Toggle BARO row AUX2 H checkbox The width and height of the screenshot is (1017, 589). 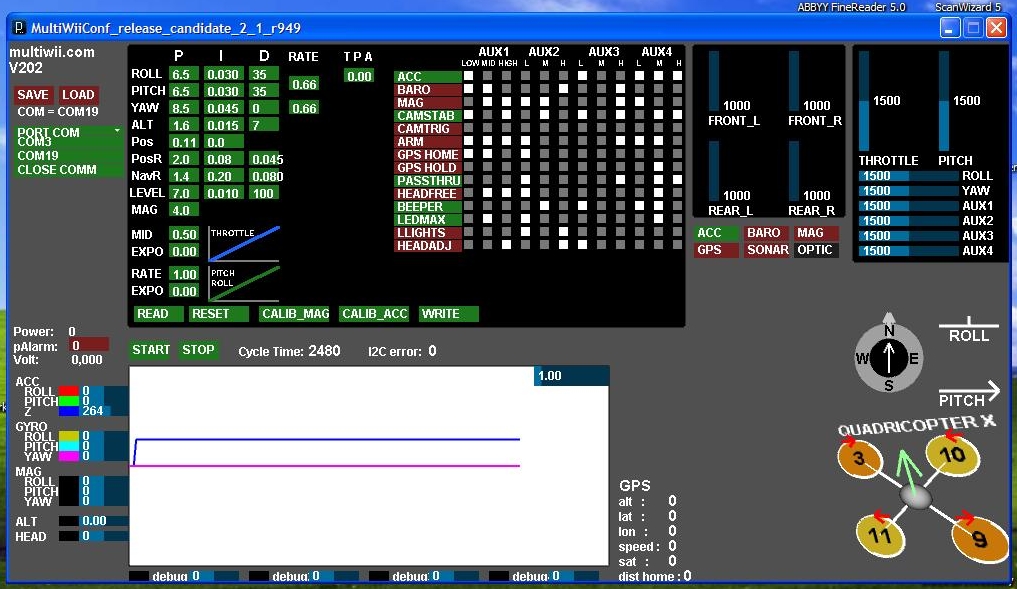(x=563, y=89)
